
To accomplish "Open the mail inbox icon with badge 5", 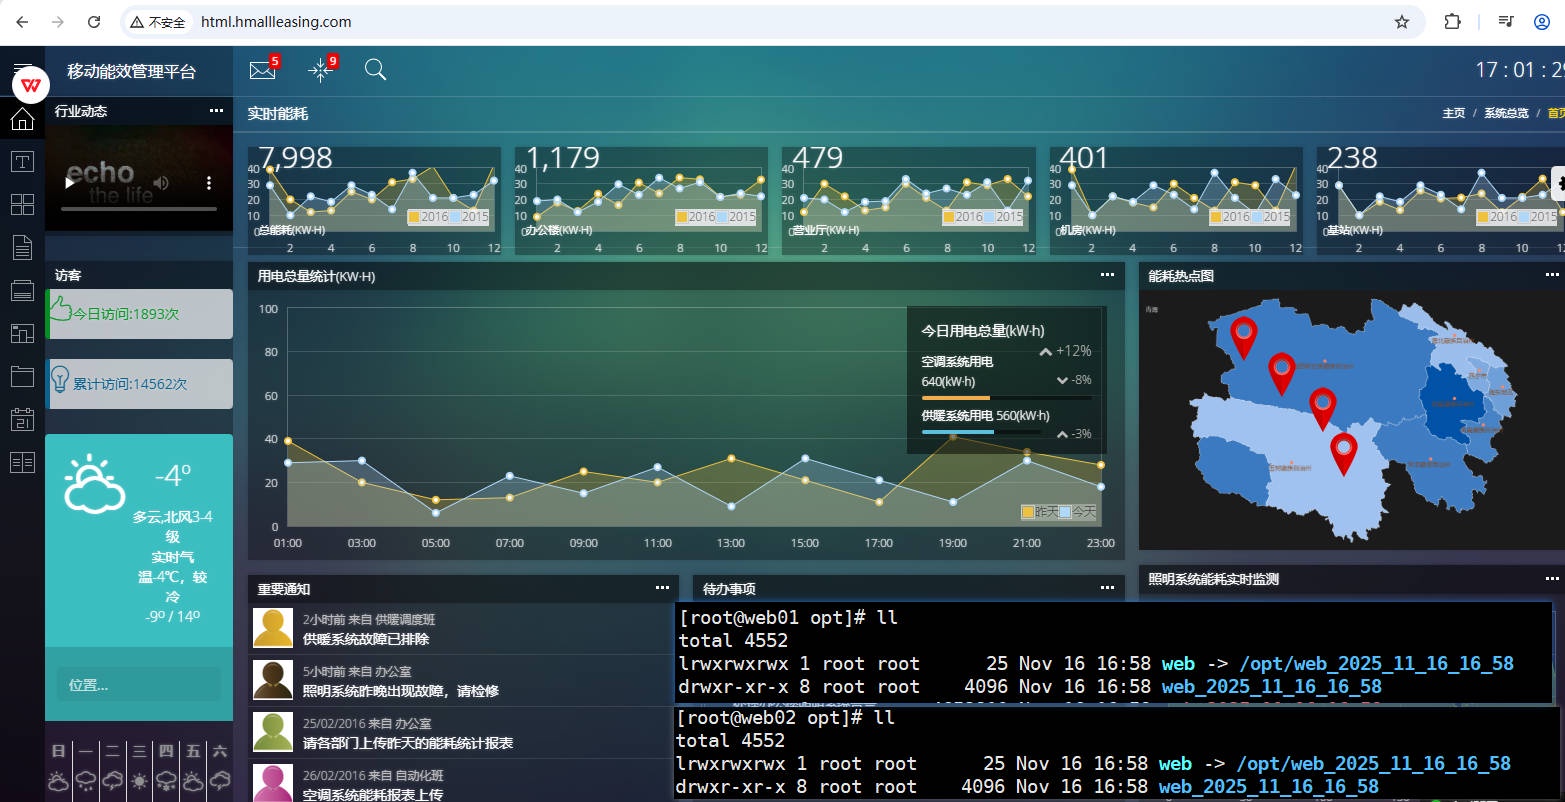I will tap(262, 70).
